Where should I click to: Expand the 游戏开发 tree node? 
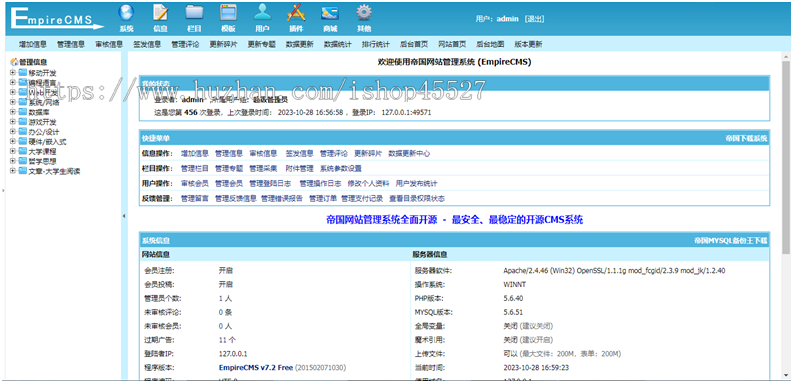pyautogui.click(x=13, y=122)
